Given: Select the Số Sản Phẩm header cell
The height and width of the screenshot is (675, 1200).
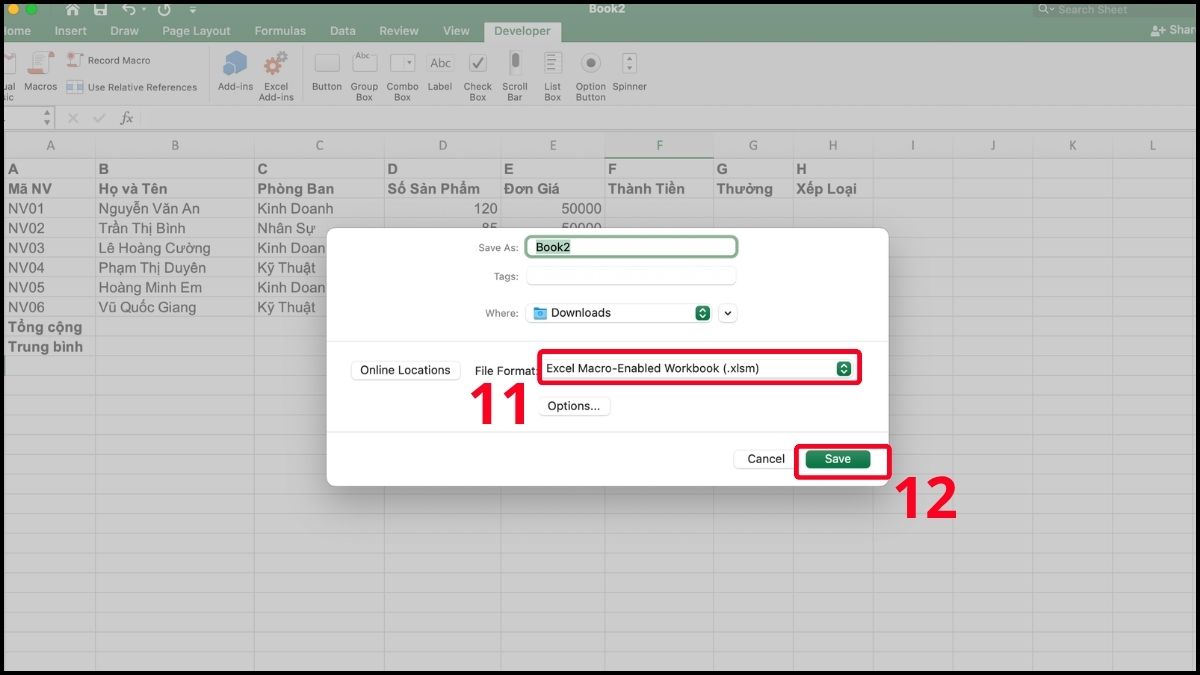Looking at the screenshot, I should (x=442, y=189).
